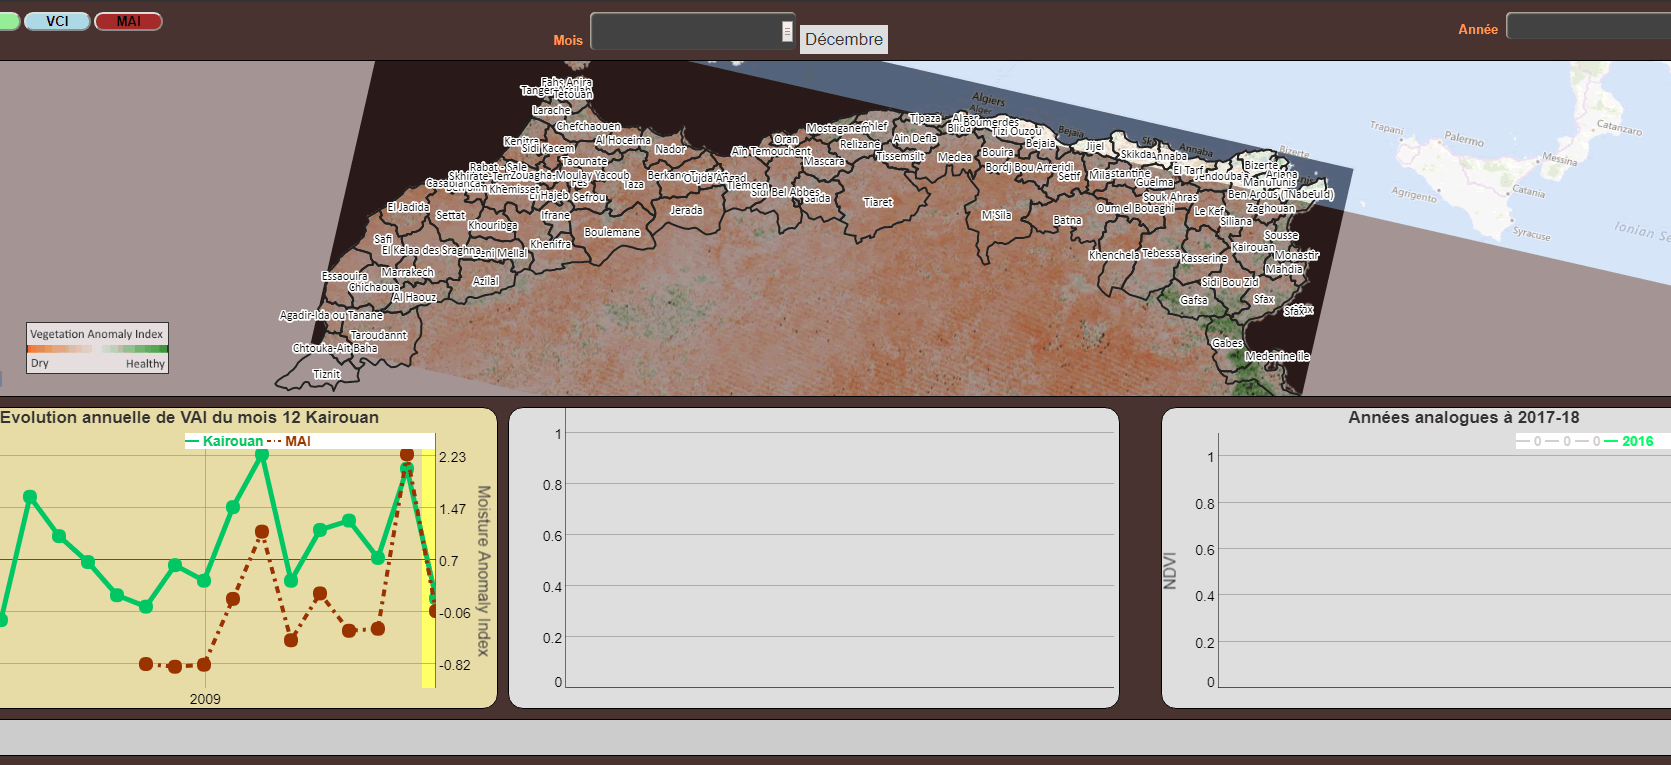1671x765 pixels.
Task: Click the Relizane region label
Action: pos(860,144)
